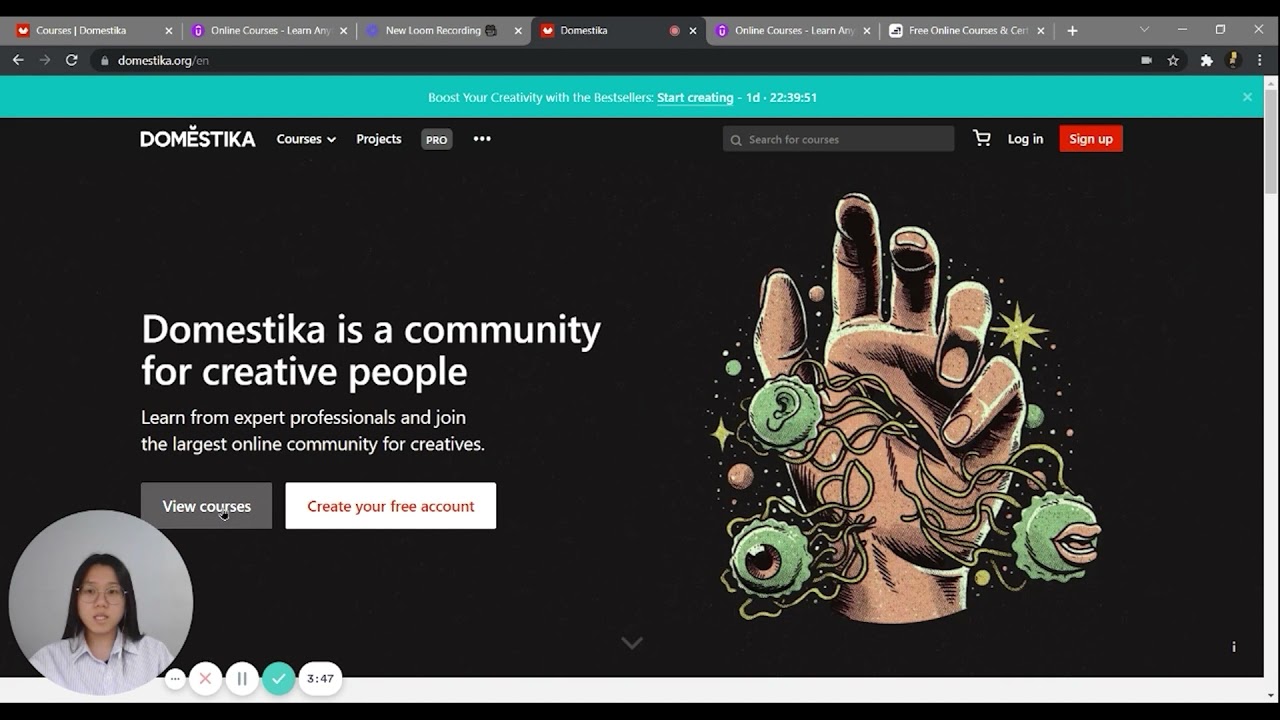Focus the Search for courses field
1280x720 pixels.
(x=838, y=139)
